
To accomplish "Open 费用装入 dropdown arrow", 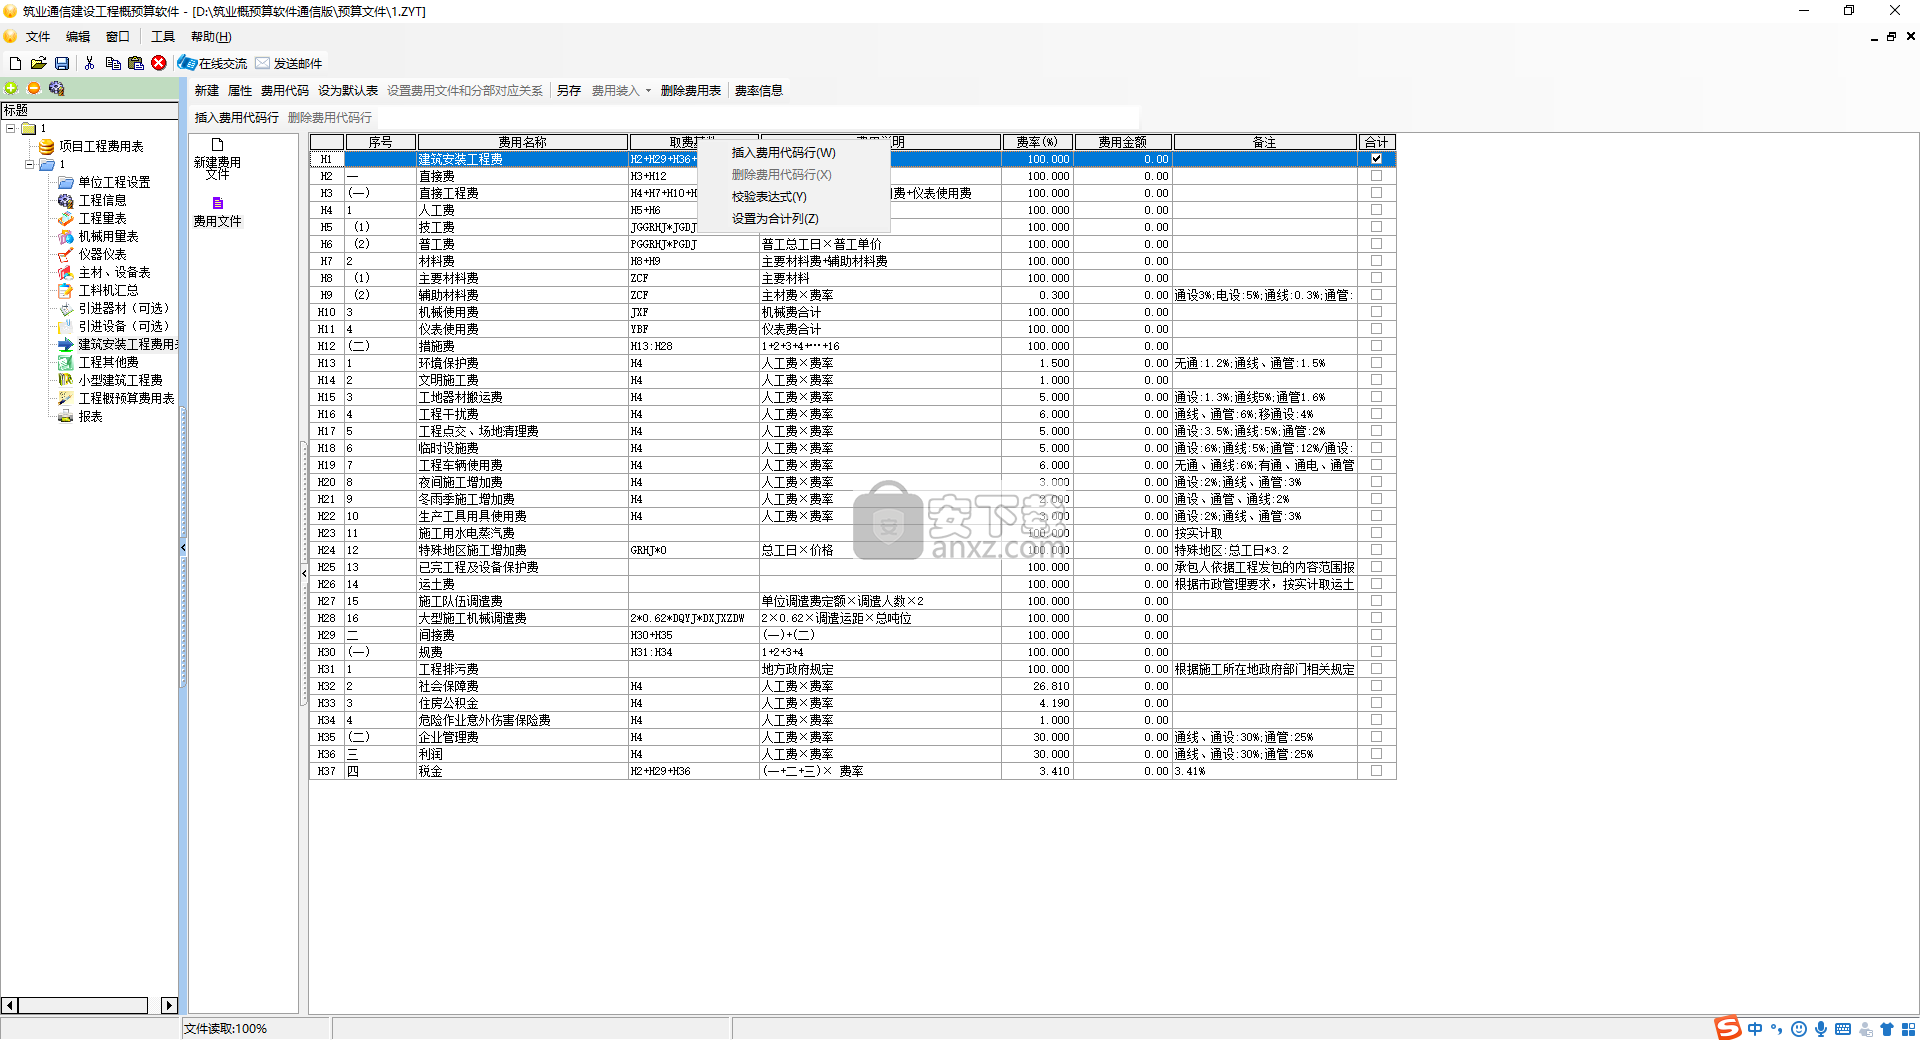I will pyautogui.click(x=648, y=91).
